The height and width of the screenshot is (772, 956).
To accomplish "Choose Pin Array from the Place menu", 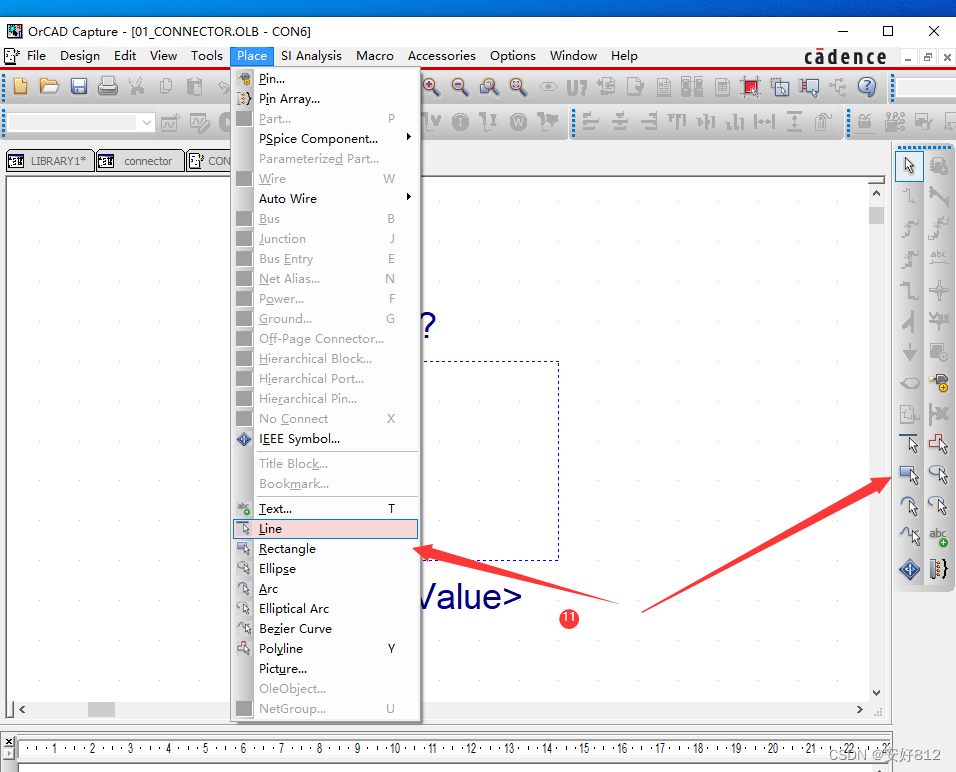I will point(289,99).
